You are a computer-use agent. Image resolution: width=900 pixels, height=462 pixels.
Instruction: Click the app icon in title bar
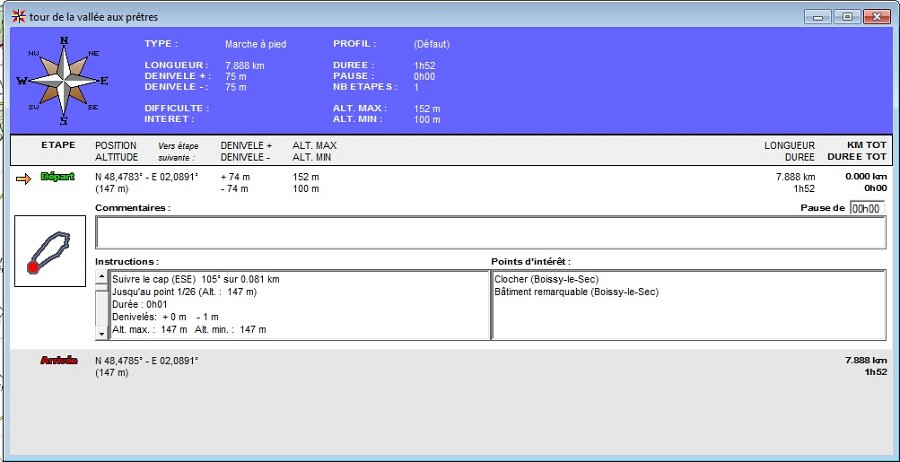(17, 17)
